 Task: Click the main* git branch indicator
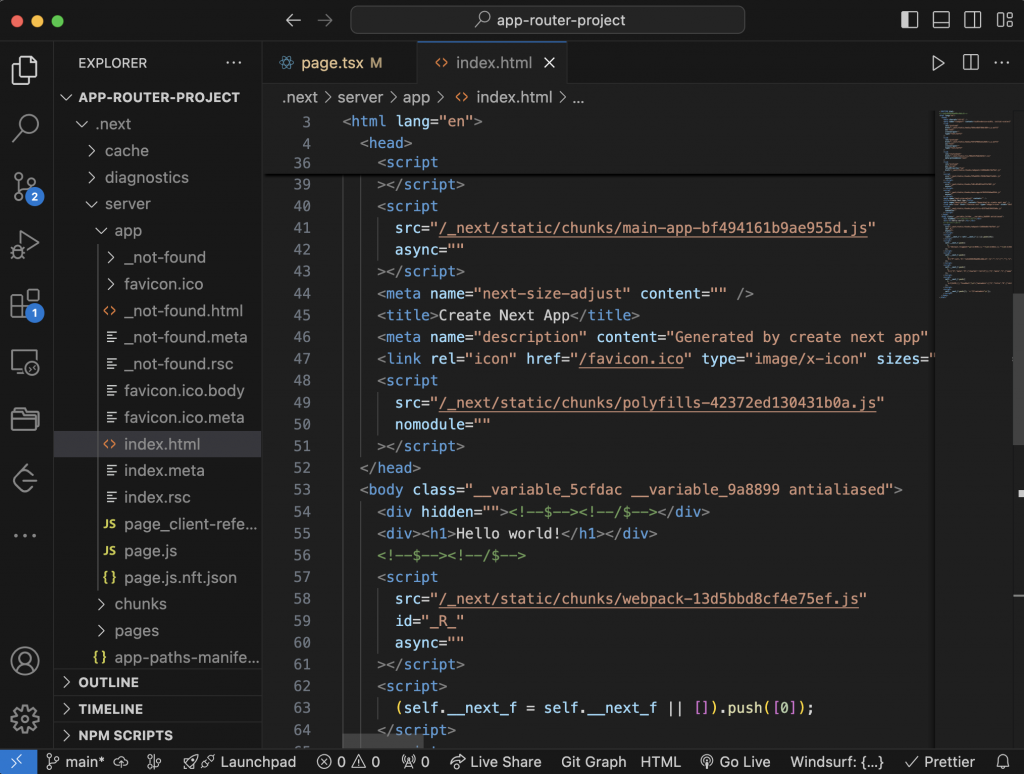(75, 762)
